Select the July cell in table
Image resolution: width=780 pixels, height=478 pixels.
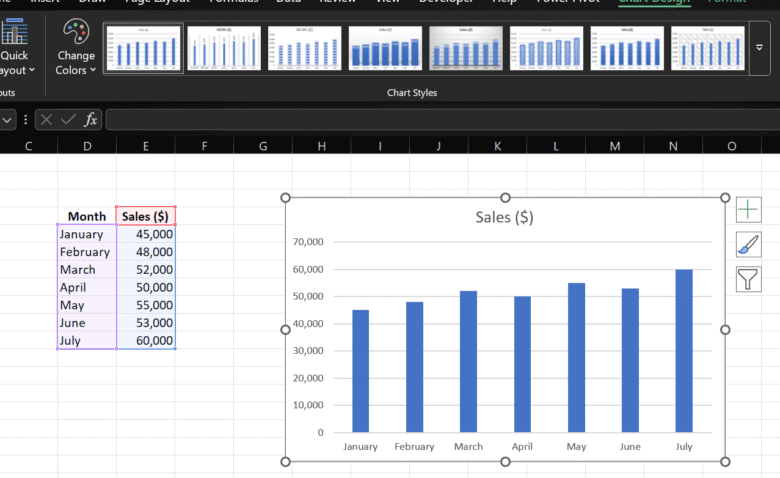click(87, 341)
